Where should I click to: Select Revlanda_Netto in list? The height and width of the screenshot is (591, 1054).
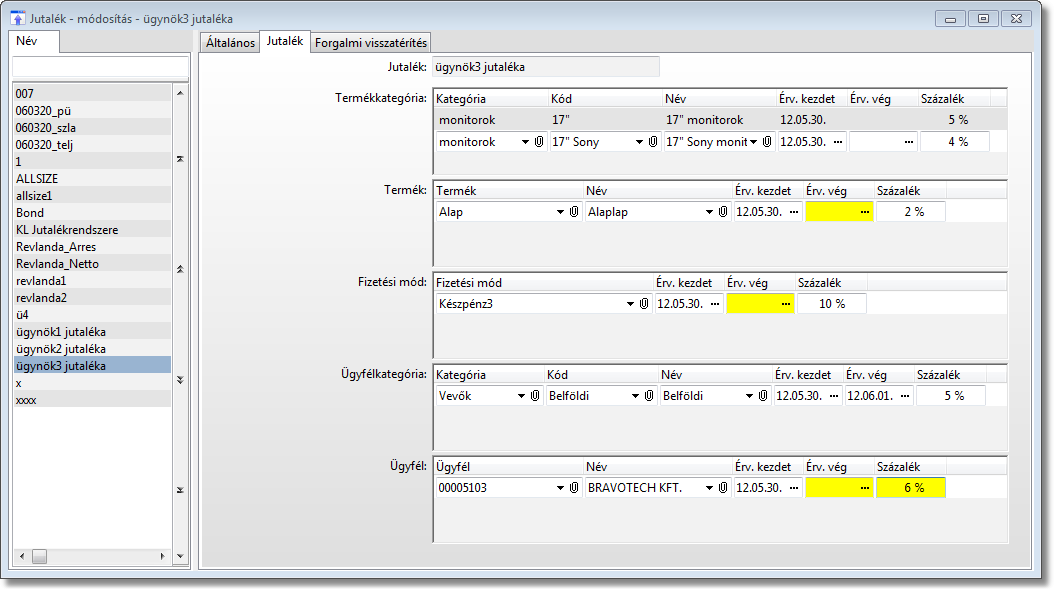click(92, 264)
